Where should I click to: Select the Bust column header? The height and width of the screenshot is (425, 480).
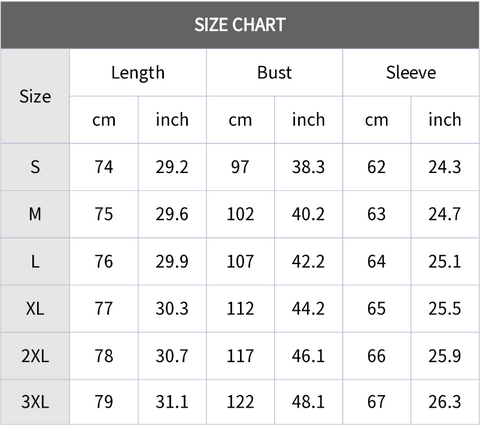274,73
